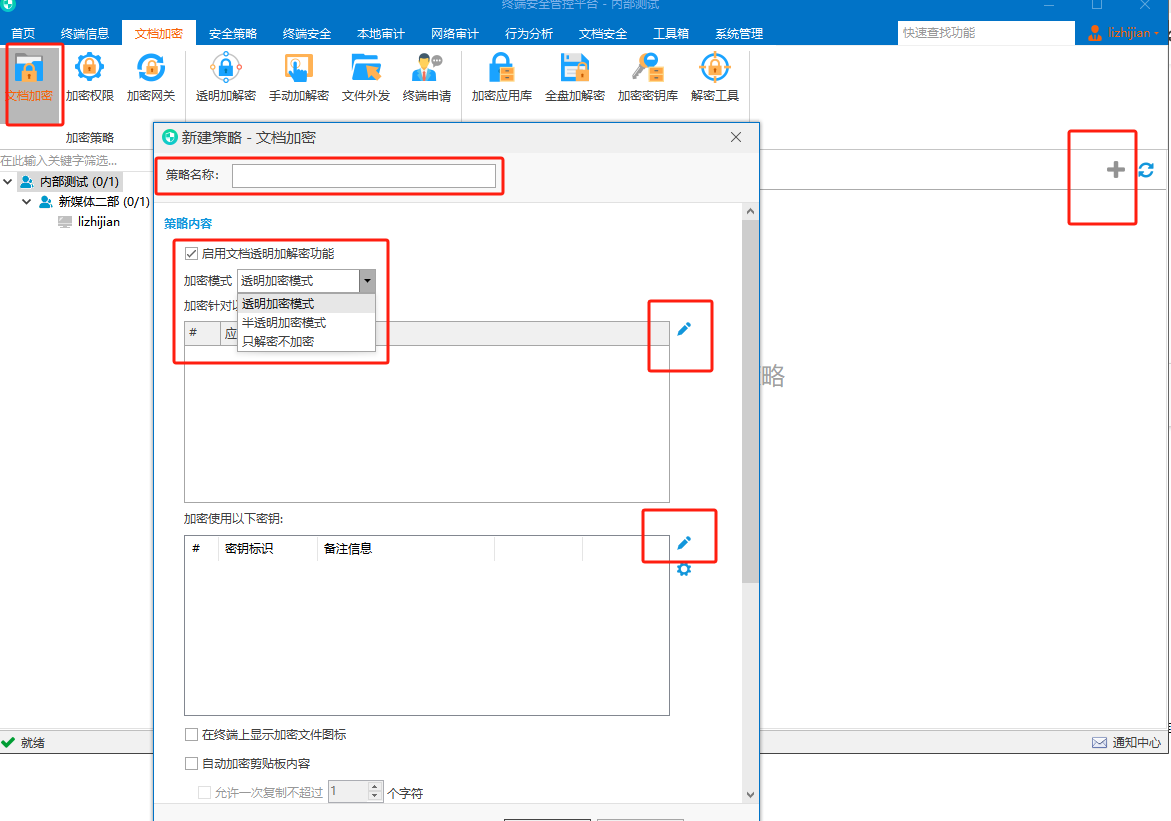Click the keyword filter box above the tree

[x=76, y=161]
